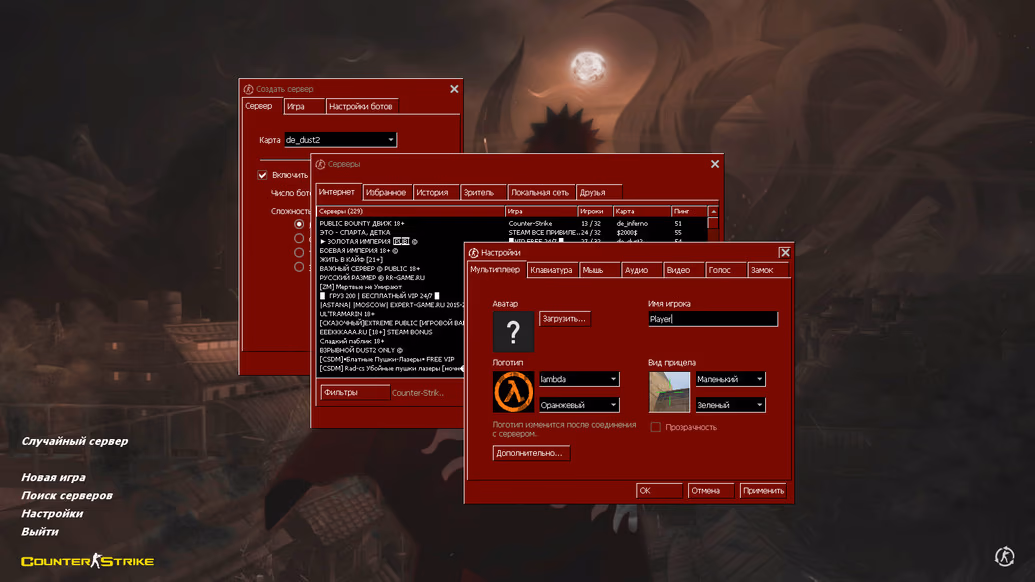1035x582 pixels.
Task: Enable the Прозрачность checkbox
Action: click(x=656, y=427)
